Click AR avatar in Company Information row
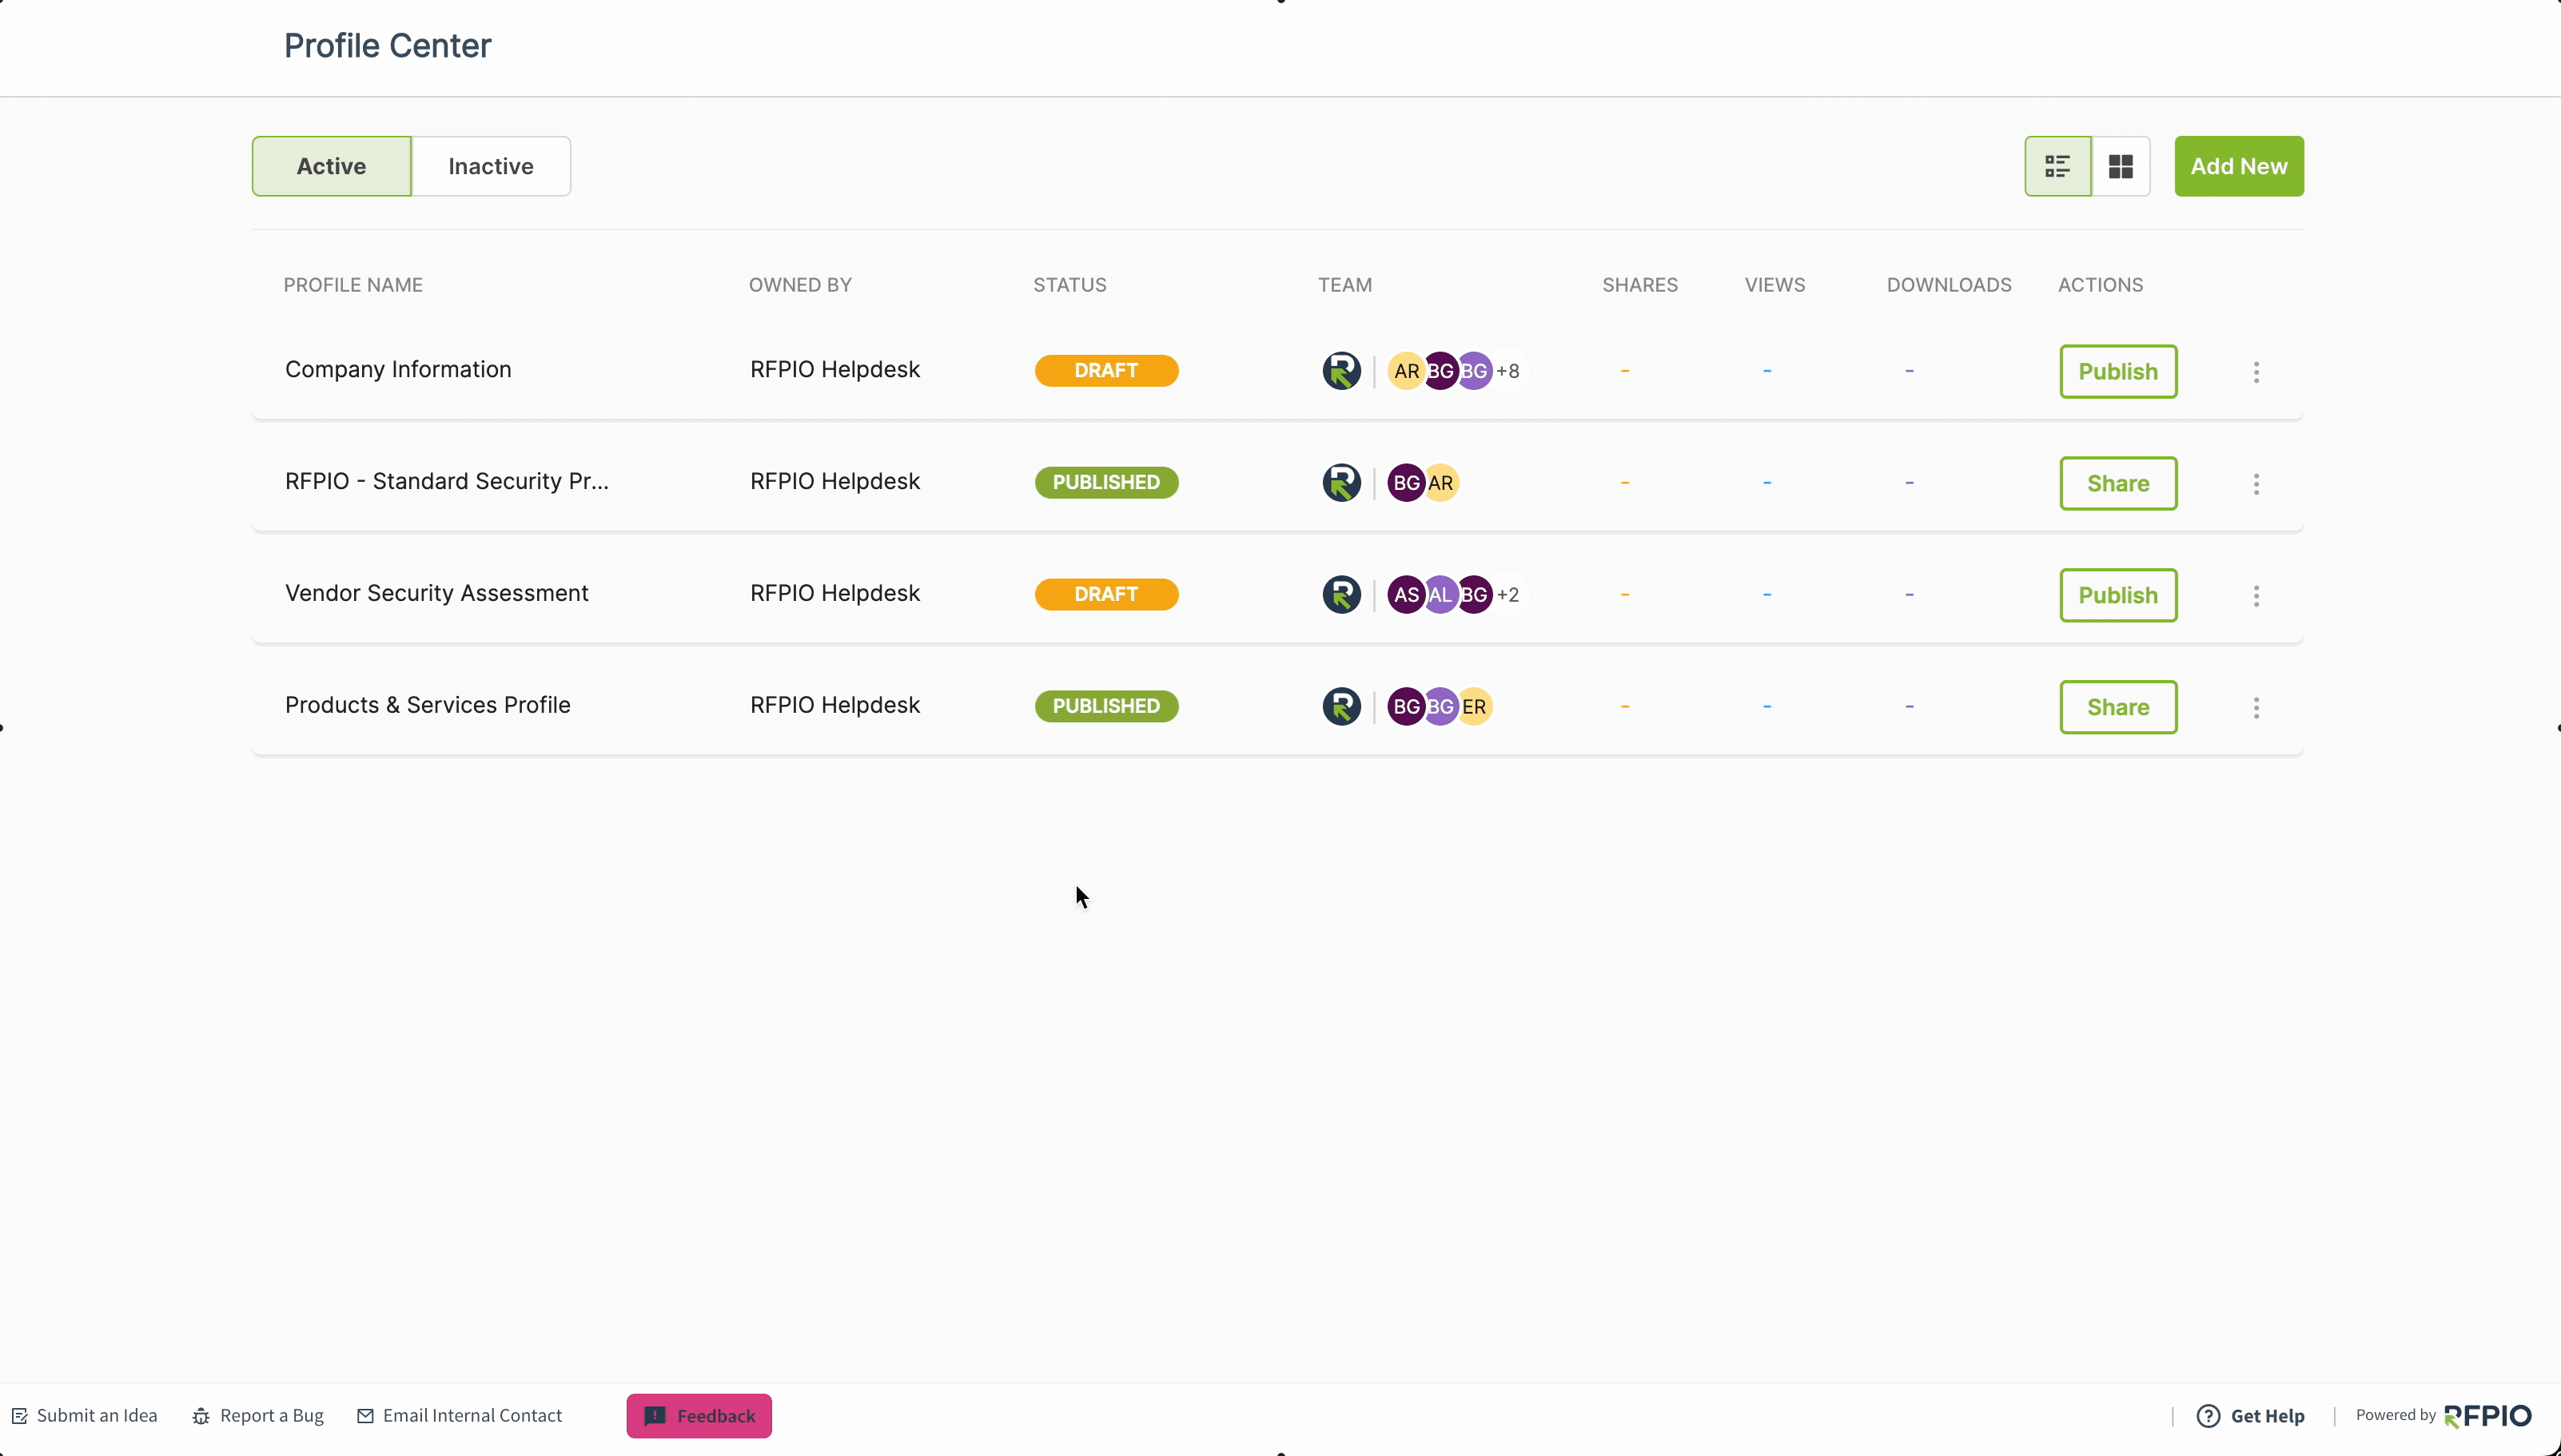The height and width of the screenshot is (1456, 2561). pos(1405,371)
